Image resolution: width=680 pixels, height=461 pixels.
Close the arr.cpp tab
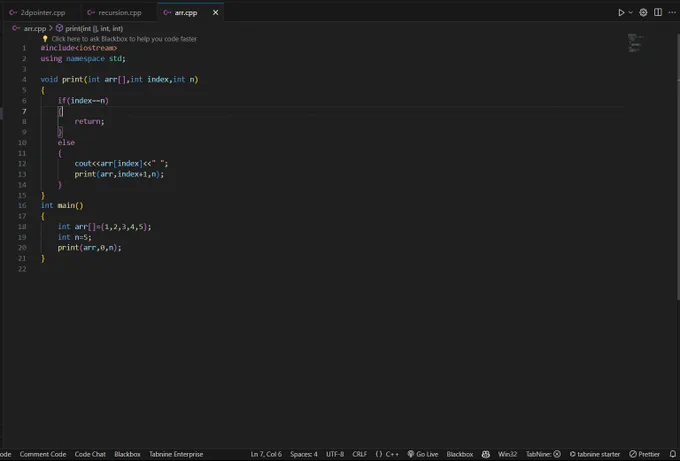(216, 13)
